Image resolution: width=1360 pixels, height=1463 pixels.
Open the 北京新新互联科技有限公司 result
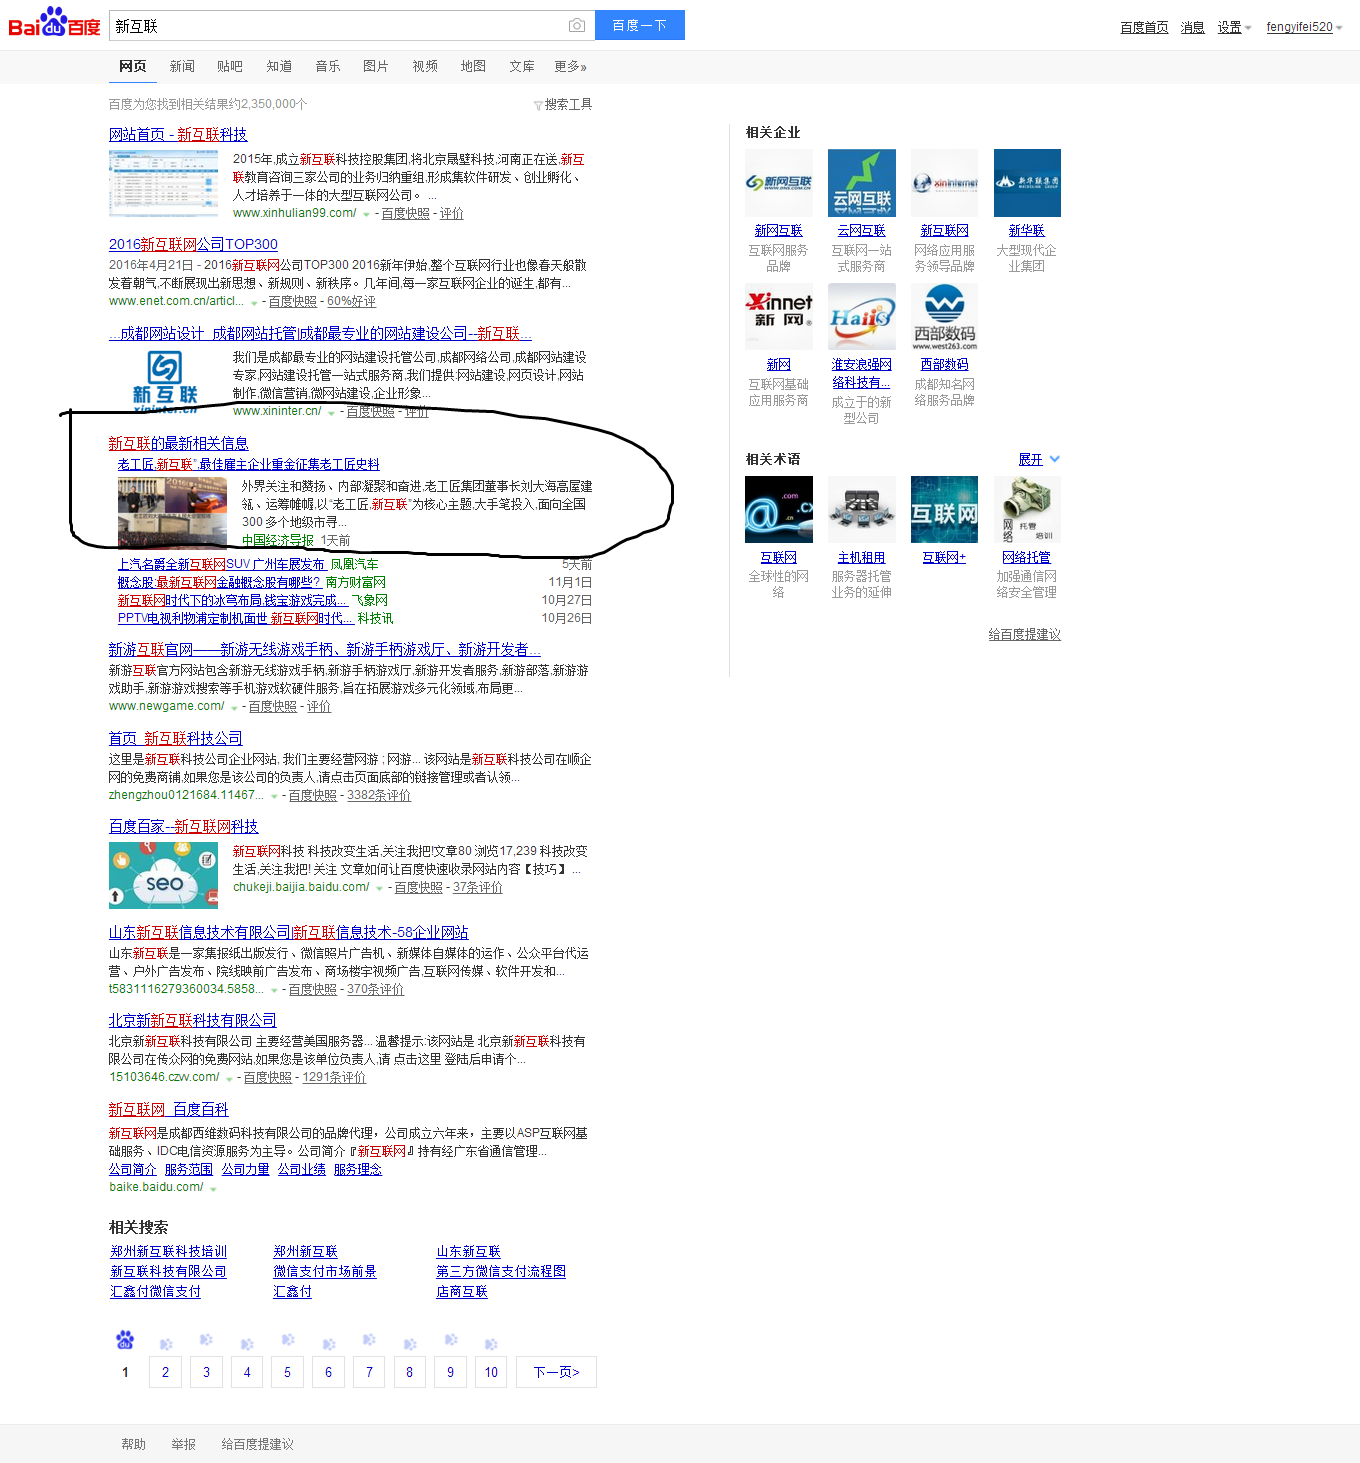192,1020
